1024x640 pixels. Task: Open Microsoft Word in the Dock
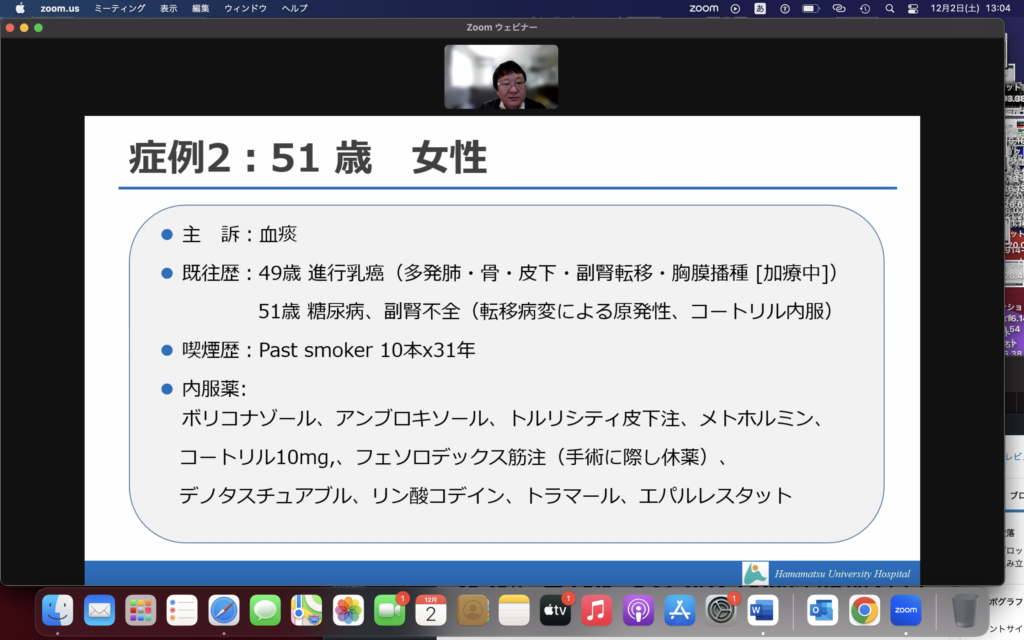tap(762, 609)
